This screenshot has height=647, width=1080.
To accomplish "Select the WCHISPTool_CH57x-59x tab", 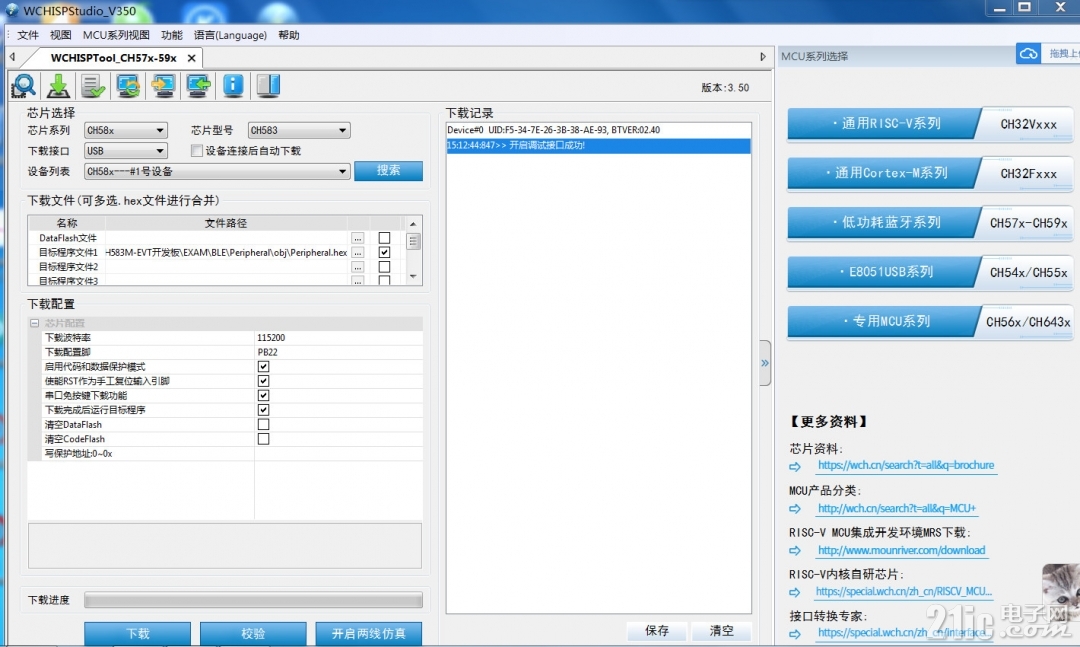I will click(x=113, y=58).
